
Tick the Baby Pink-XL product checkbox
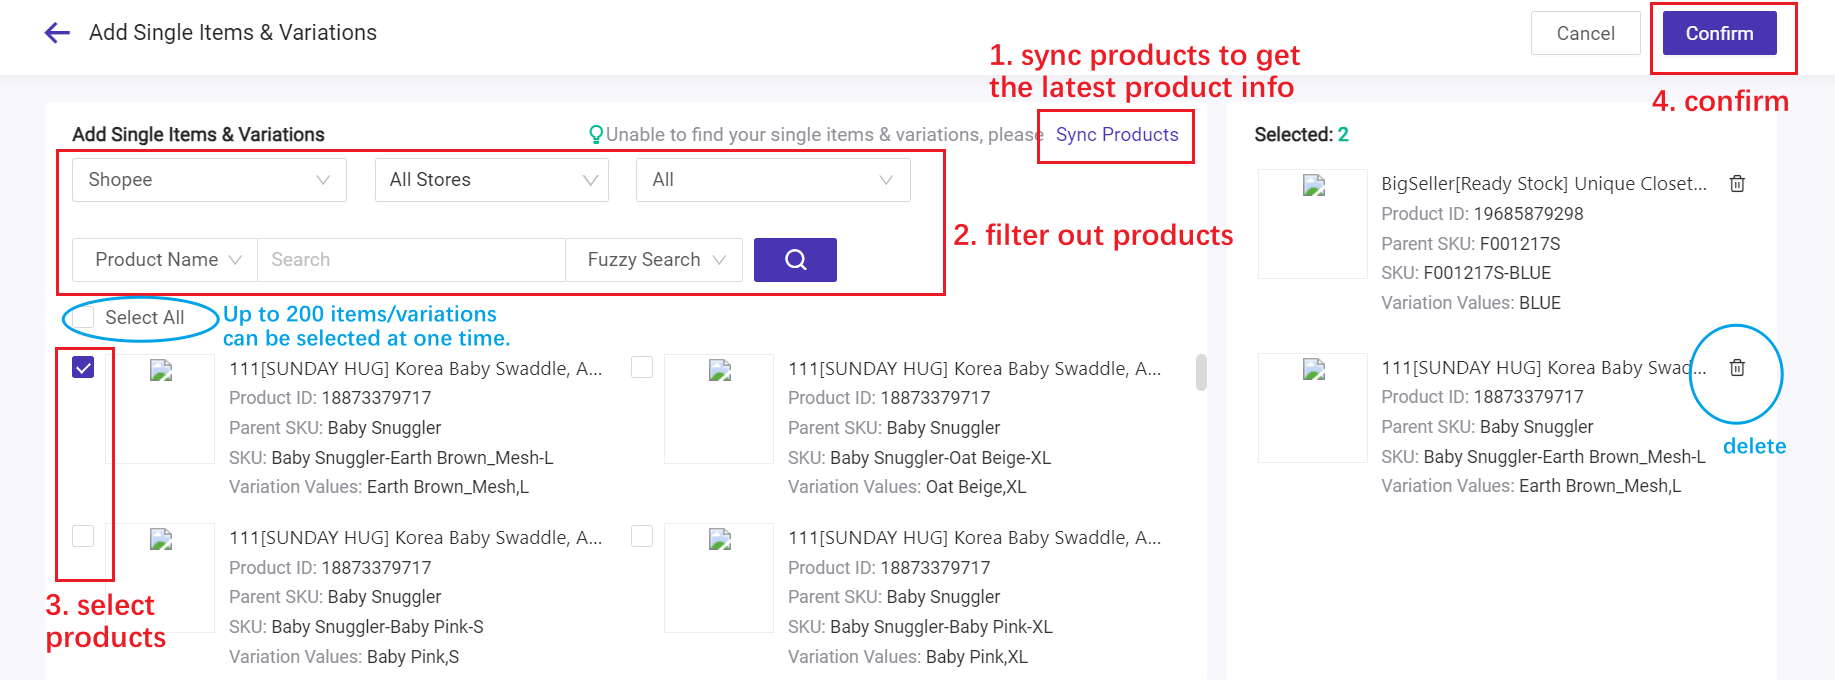(x=642, y=536)
